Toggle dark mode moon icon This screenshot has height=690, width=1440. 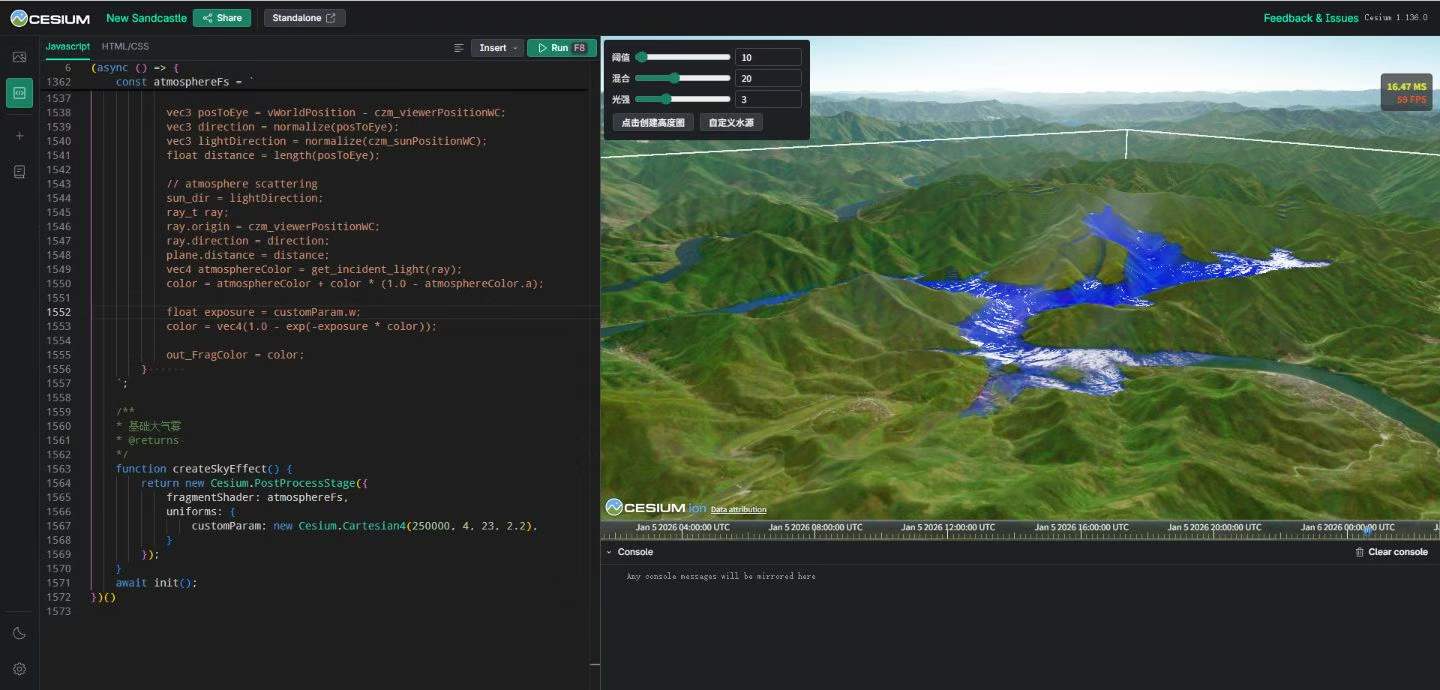19,633
